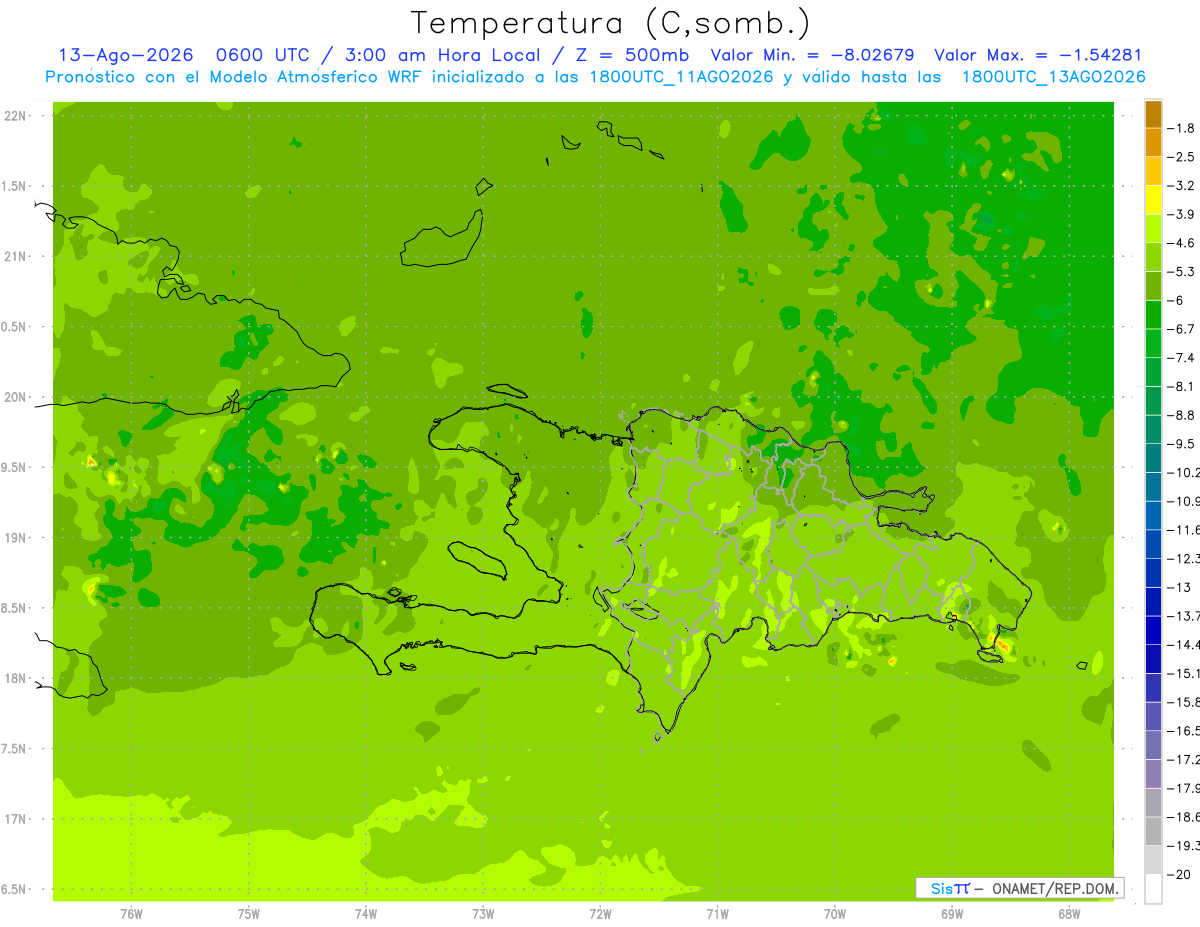Select the date '13-Ago-2026' in the header

[x=125, y=55]
